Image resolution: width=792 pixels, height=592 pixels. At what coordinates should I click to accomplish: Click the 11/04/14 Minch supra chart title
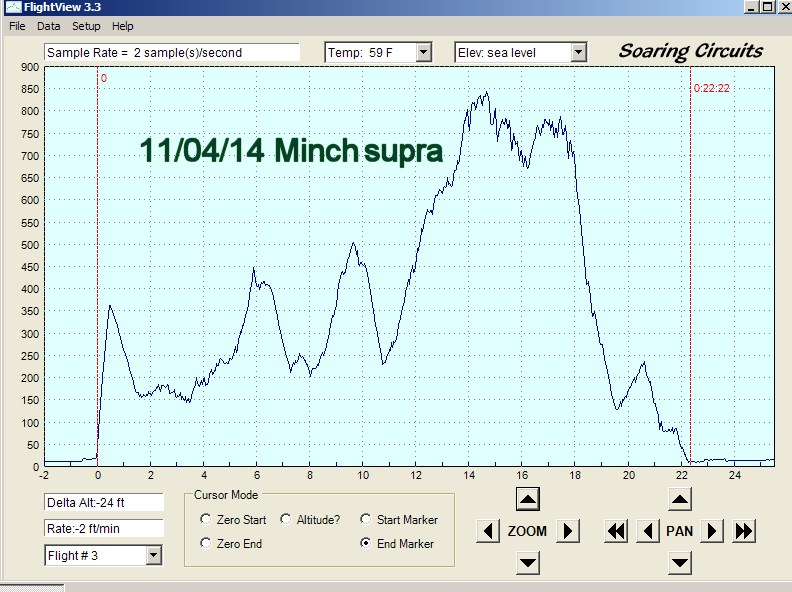[291, 151]
